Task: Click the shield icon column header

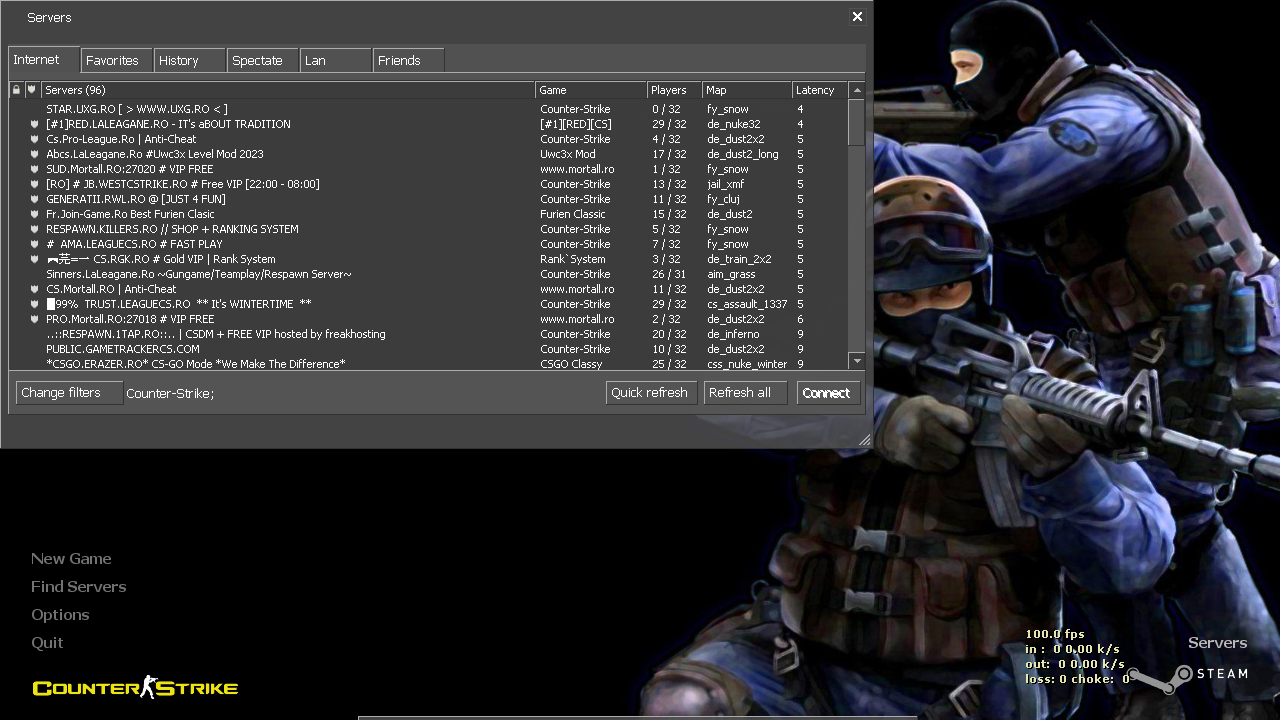Action: coord(32,89)
